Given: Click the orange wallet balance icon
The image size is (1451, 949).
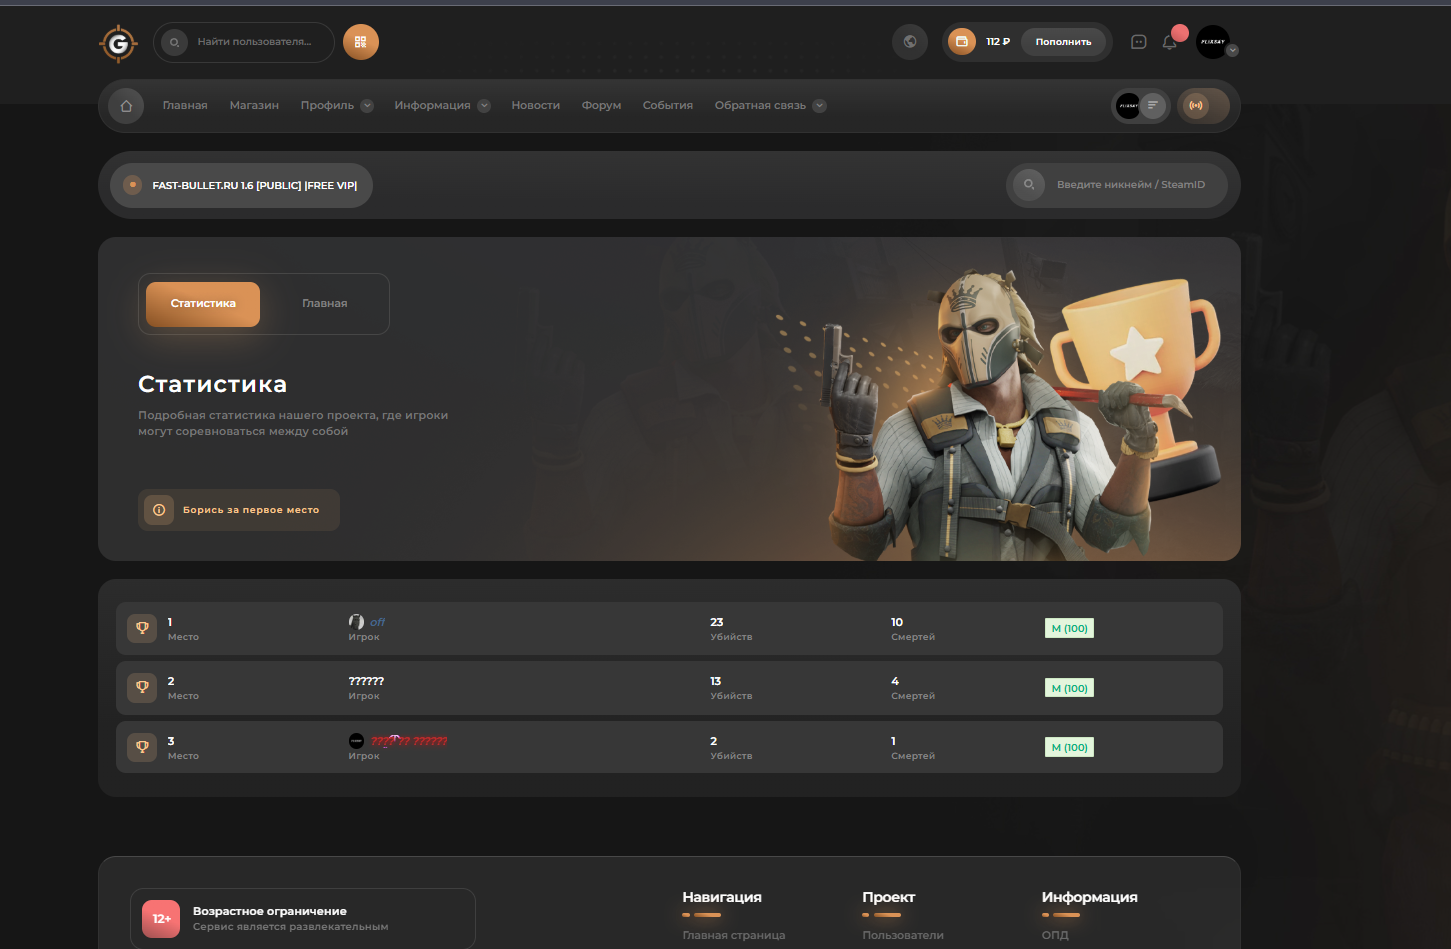Looking at the screenshot, I should click(x=961, y=42).
